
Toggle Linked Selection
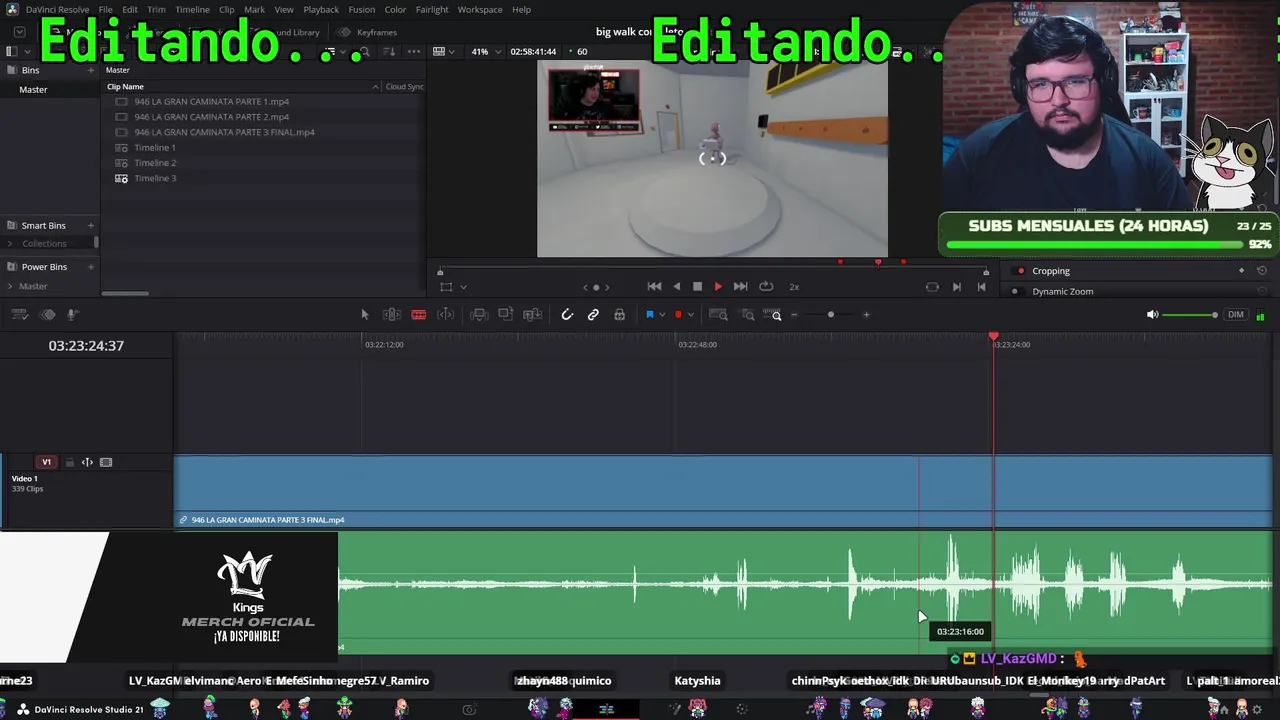point(593,315)
